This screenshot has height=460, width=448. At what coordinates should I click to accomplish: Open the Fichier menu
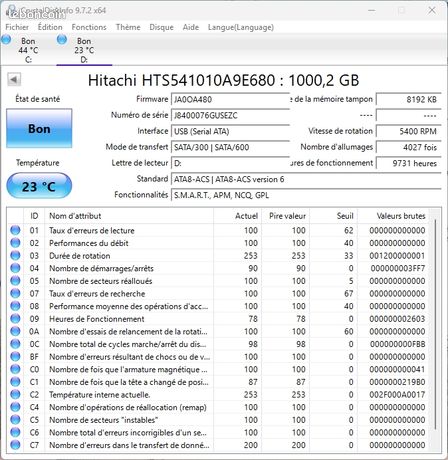17,27
